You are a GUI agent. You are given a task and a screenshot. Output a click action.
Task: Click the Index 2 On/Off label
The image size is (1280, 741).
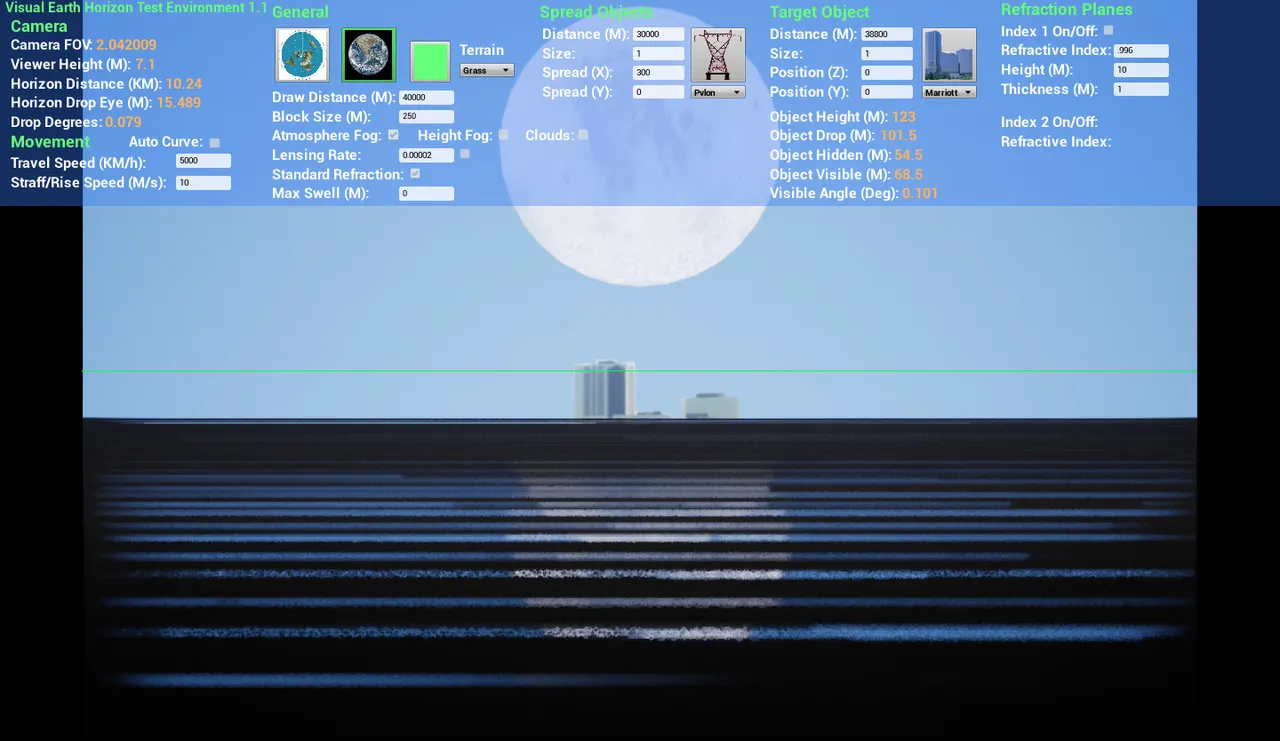point(1049,122)
